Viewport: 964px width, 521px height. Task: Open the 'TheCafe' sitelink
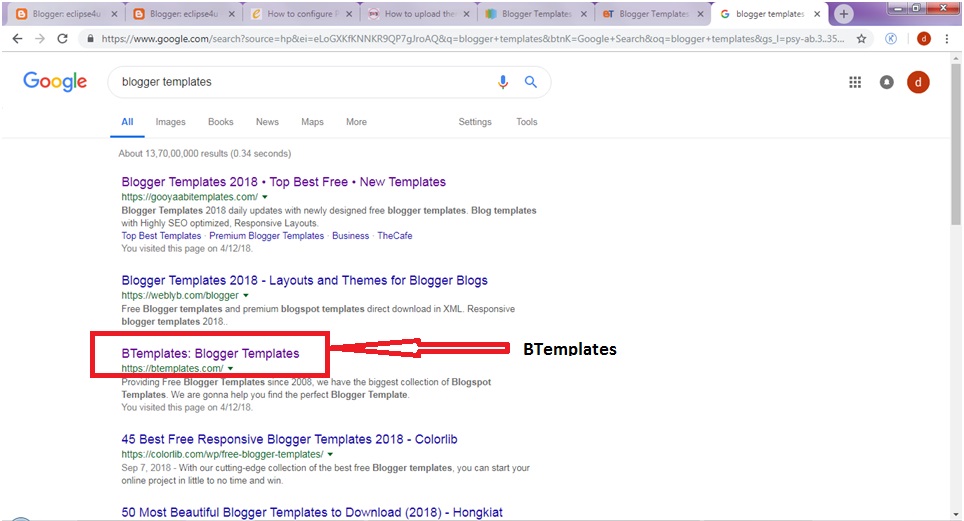point(395,236)
